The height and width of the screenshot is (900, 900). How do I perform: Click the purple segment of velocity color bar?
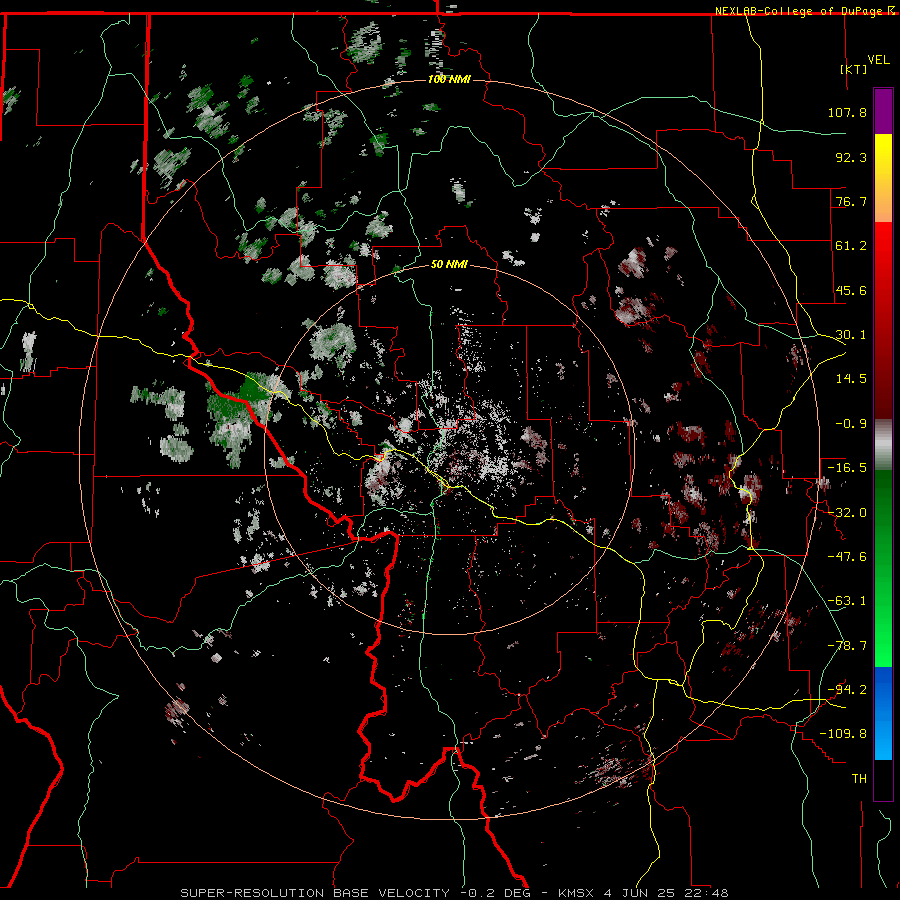point(883,111)
